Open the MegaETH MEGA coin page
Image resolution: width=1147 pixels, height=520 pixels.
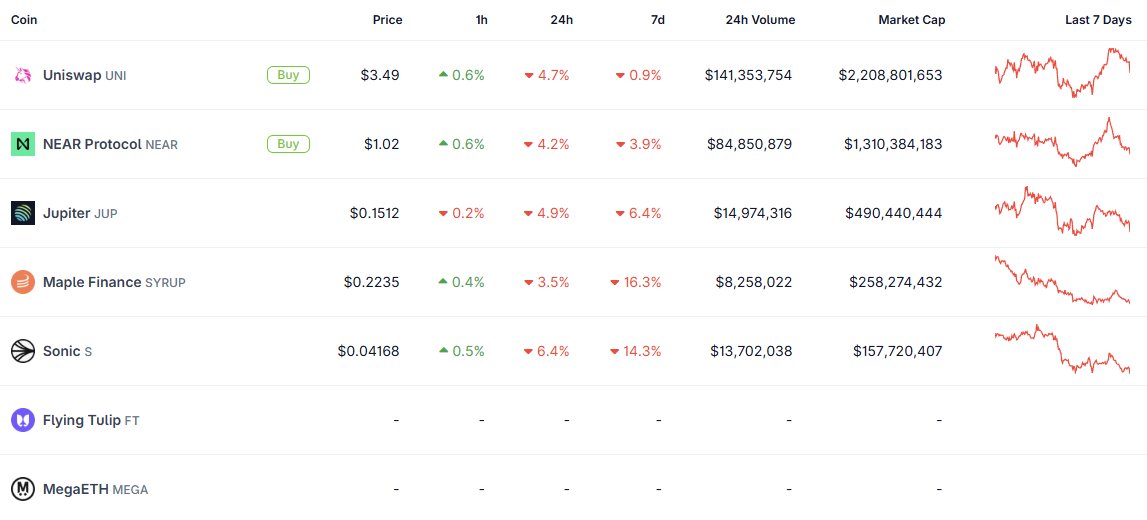[x=95, y=489]
